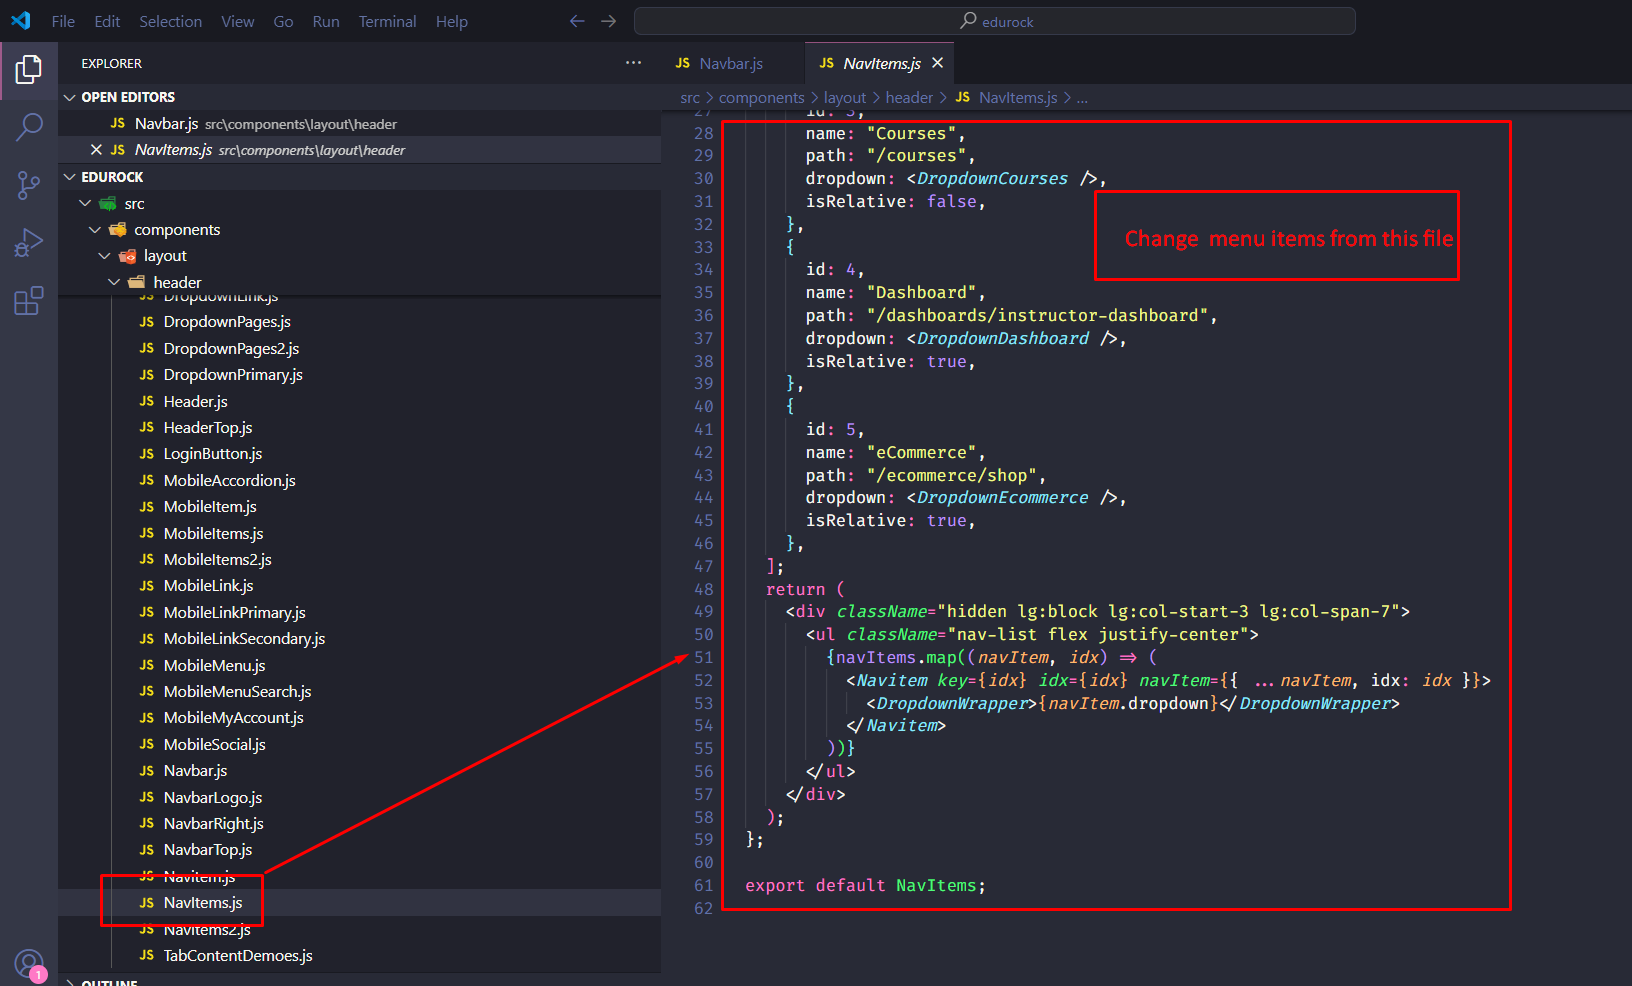1632x986 pixels.
Task: Open the Terminal menu
Action: (x=387, y=21)
